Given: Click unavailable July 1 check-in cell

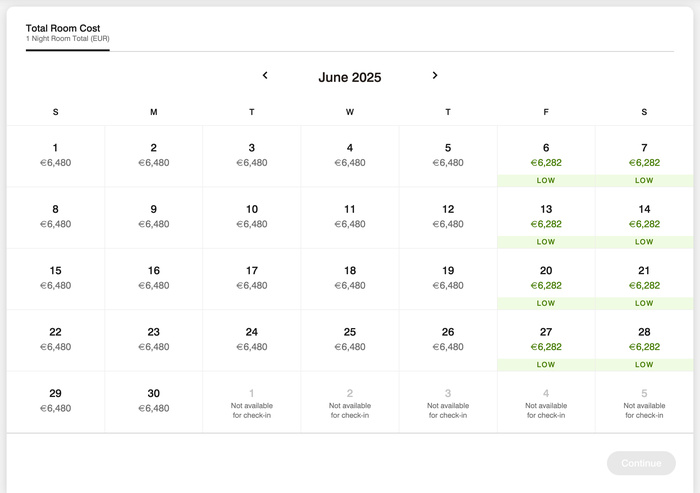Looking at the screenshot, I should [252, 402].
